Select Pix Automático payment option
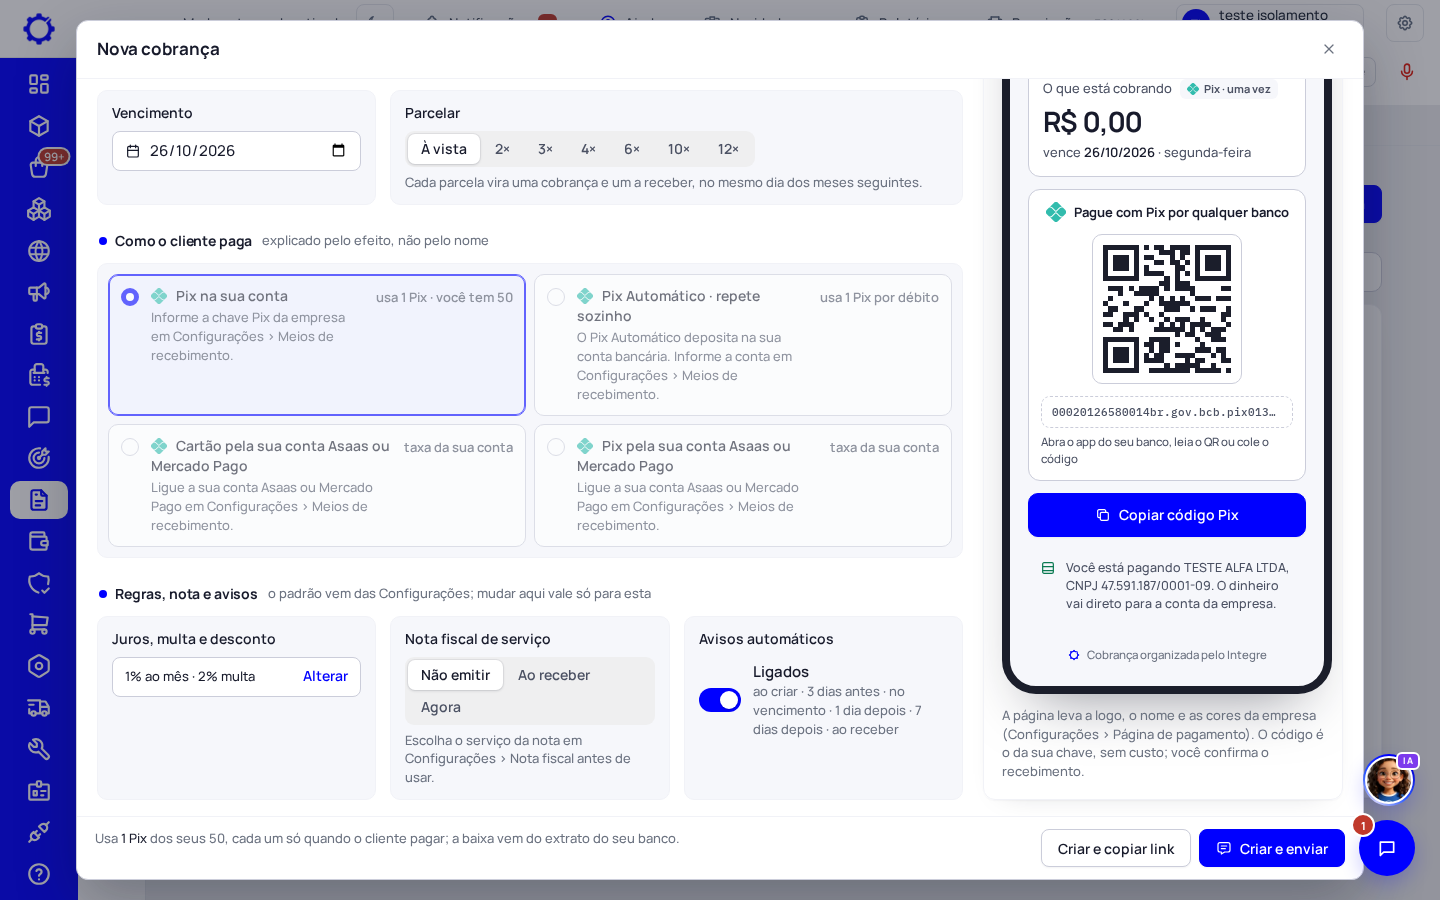Image resolution: width=1440 pixels, height=900 pixels. pyautogui.click(x=743, y=345)
